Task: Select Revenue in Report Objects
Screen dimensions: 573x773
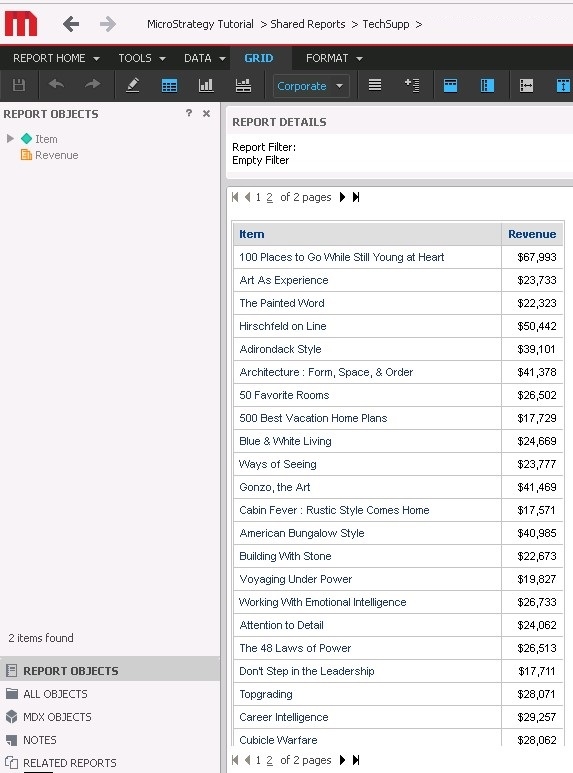Action: [x=57, y=155]
